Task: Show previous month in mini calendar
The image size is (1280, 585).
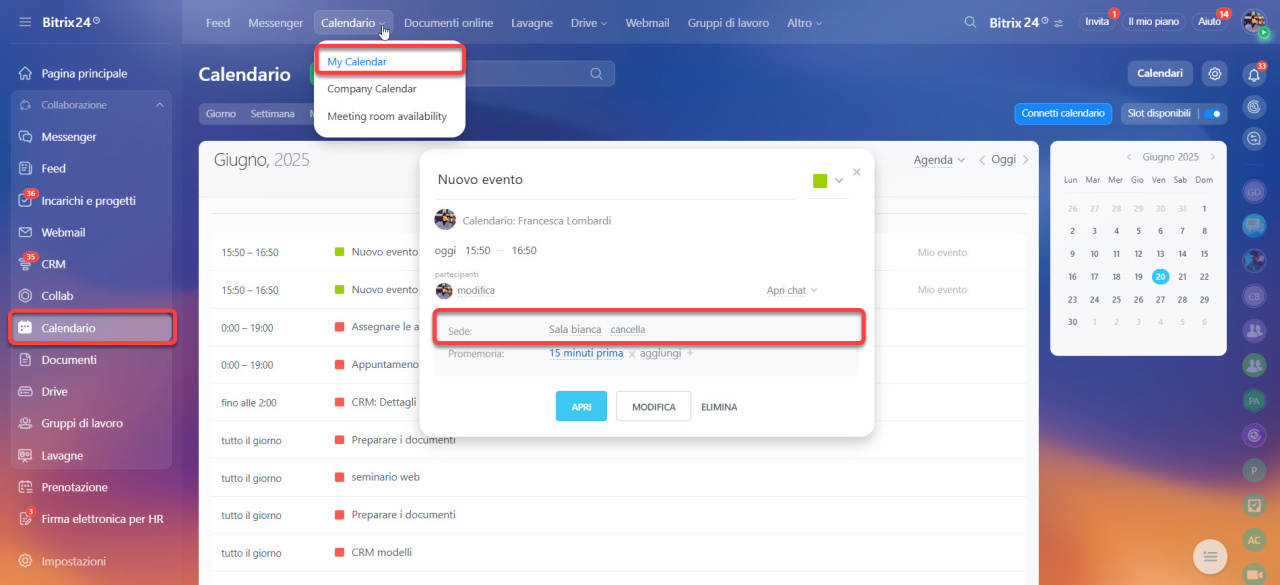Action: coord(1129,157)
